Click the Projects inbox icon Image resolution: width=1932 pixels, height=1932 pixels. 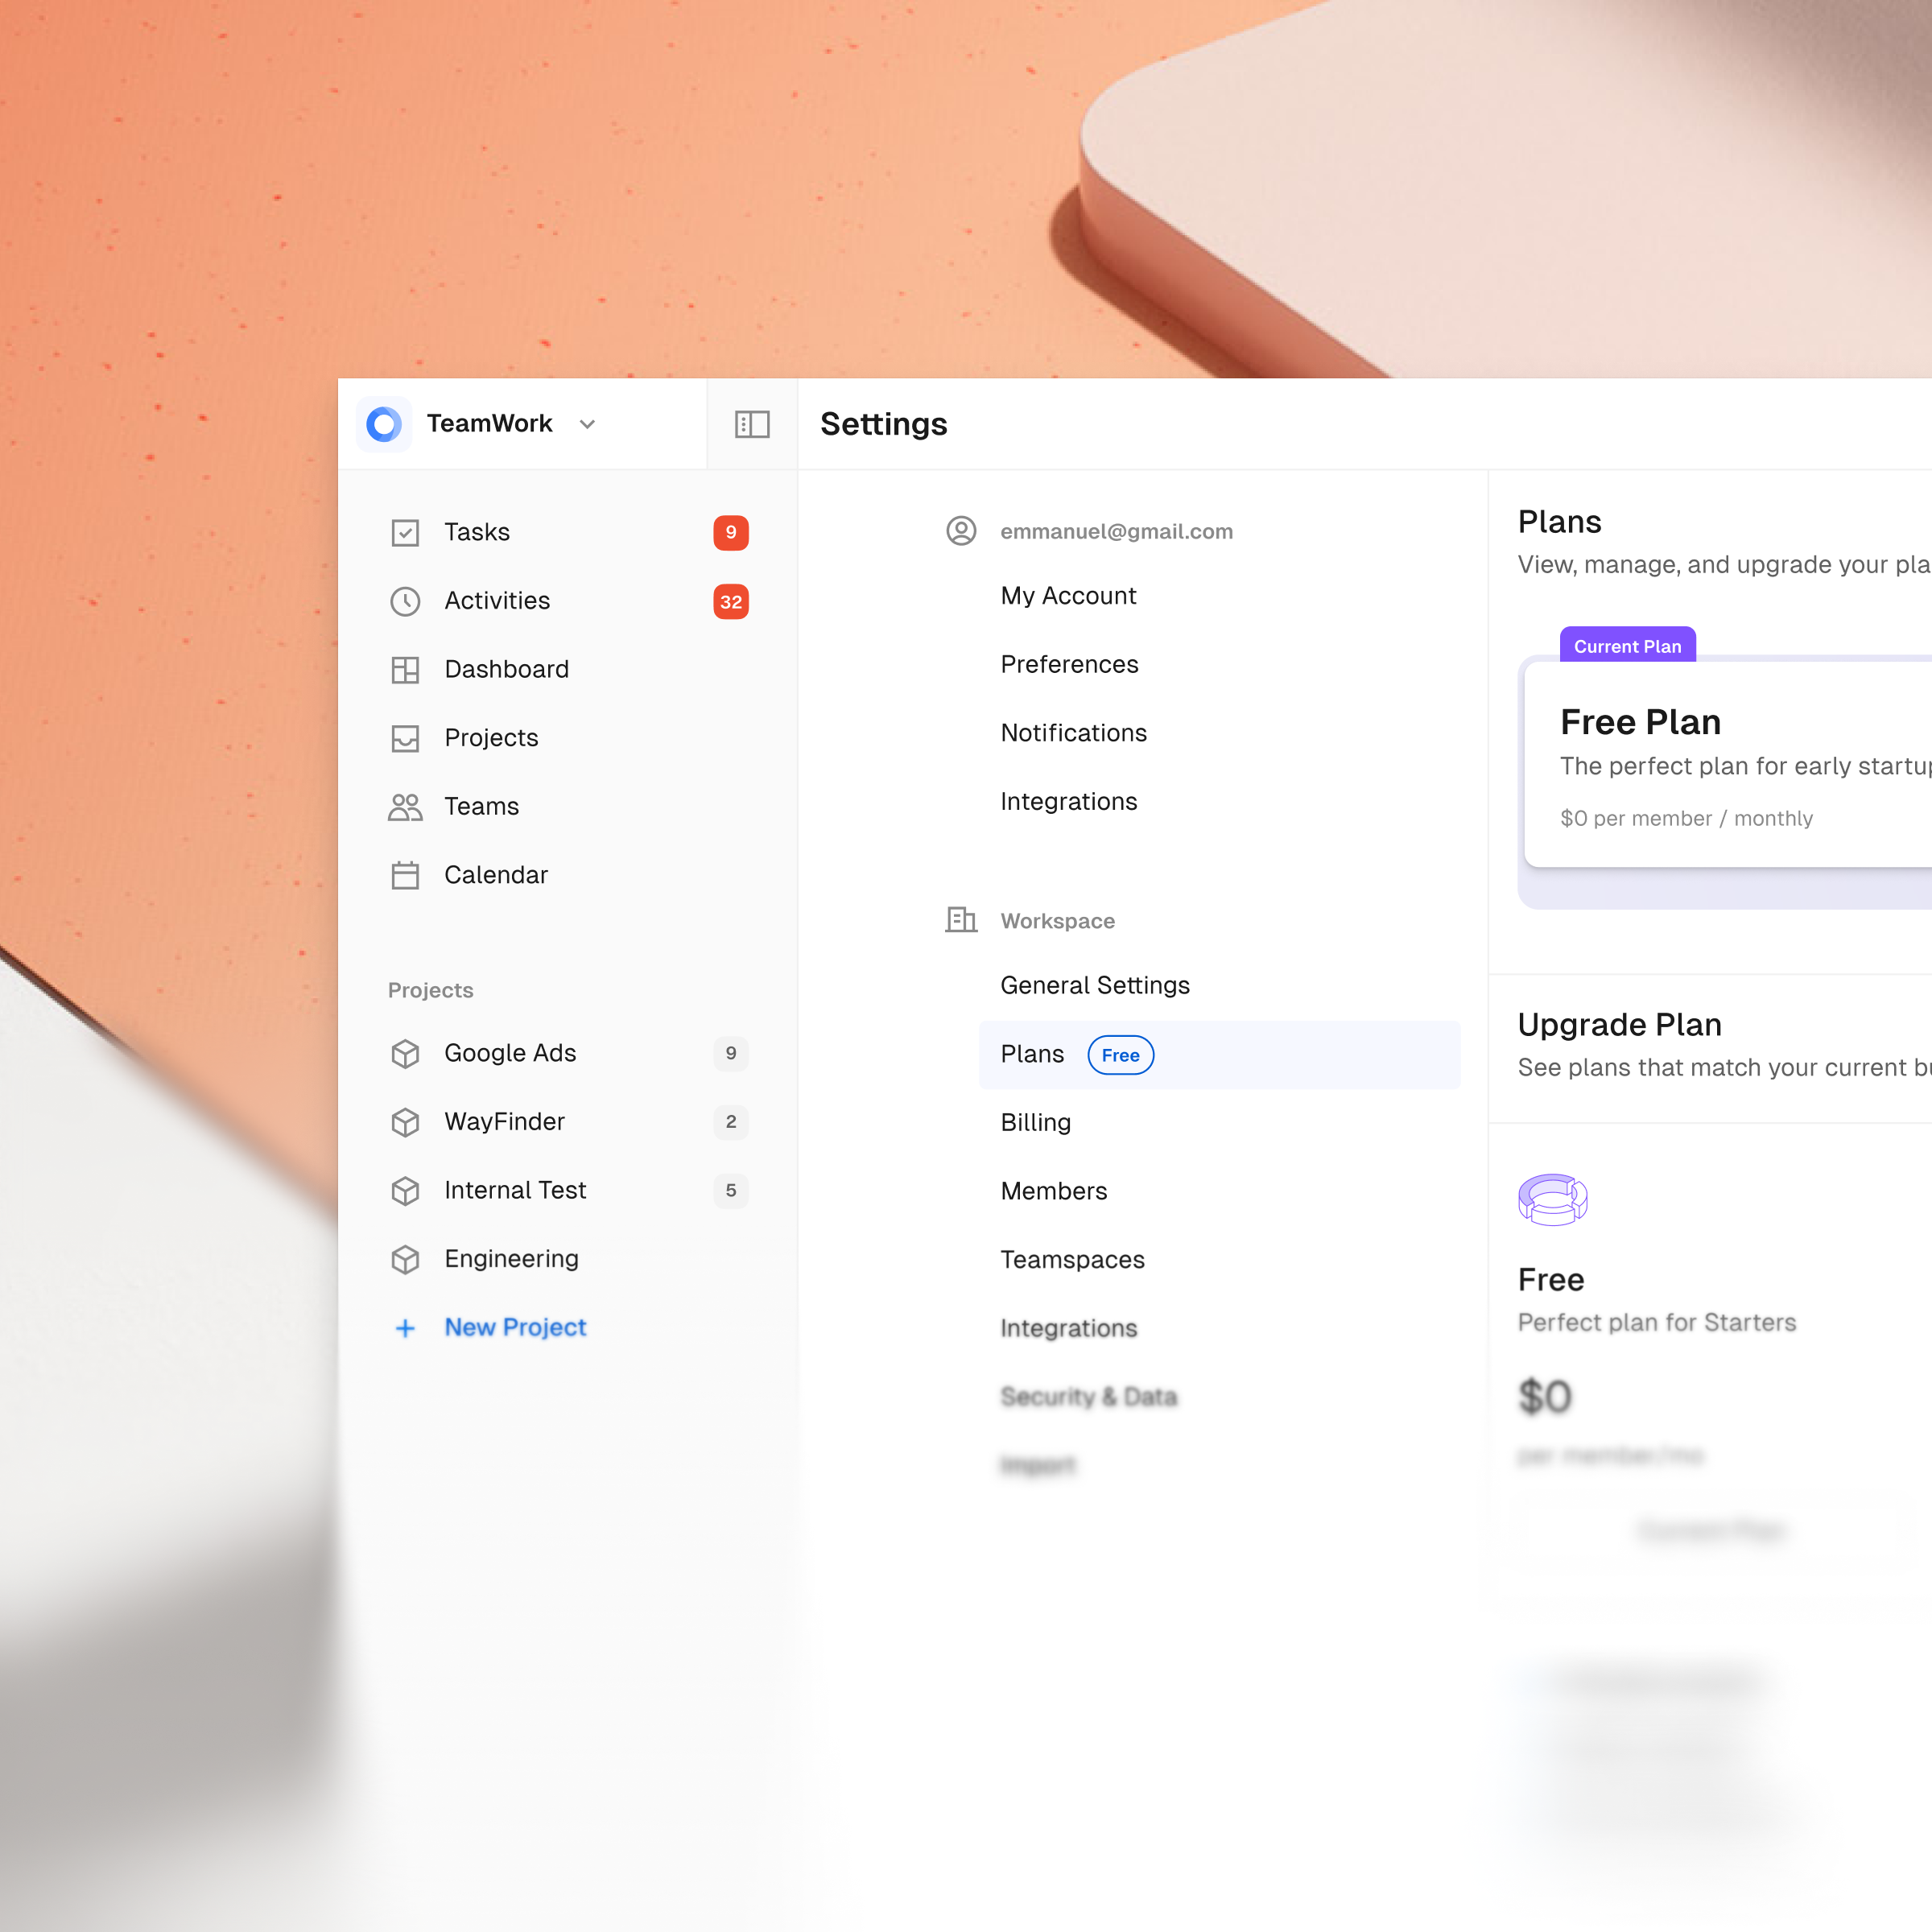(405, 739)
